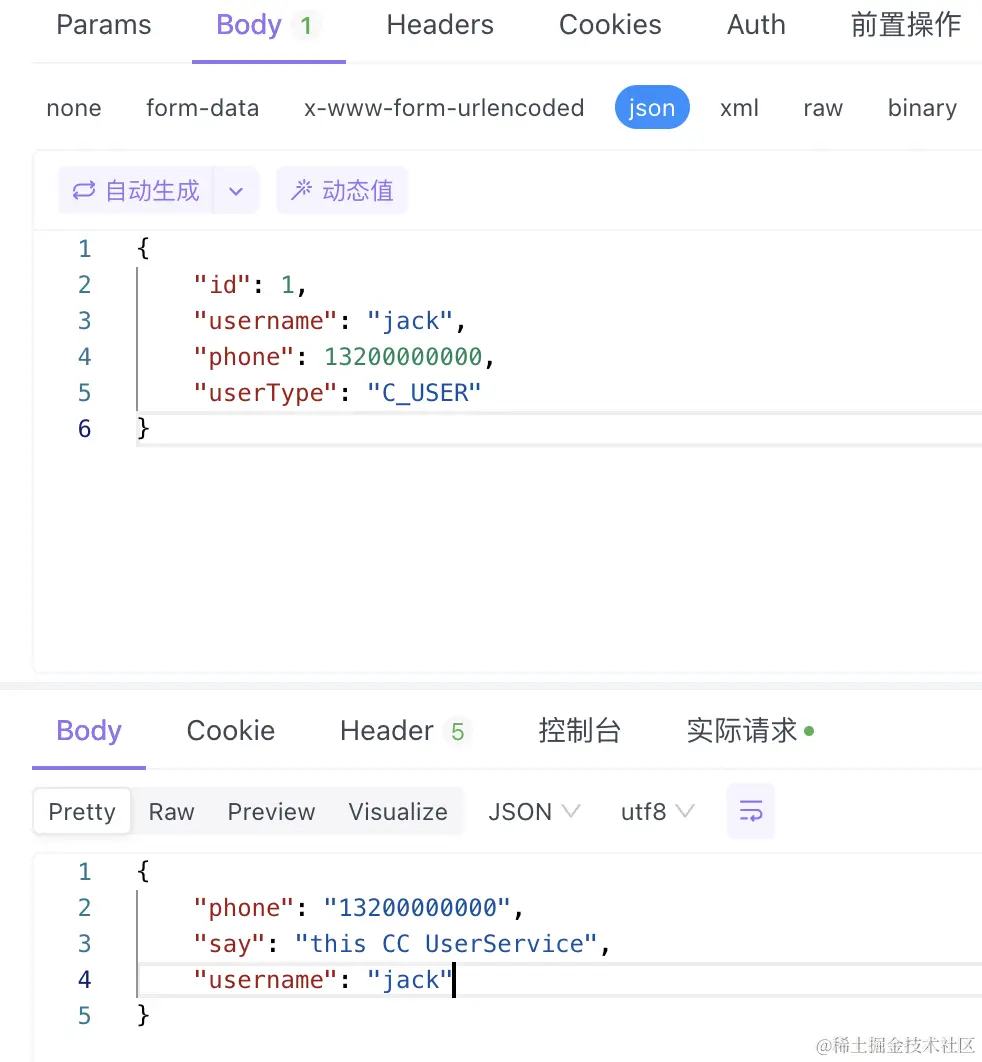The image size is (982, 1062).
Task: Switch to the 控制台 console tab
Action: pos(579,731)
